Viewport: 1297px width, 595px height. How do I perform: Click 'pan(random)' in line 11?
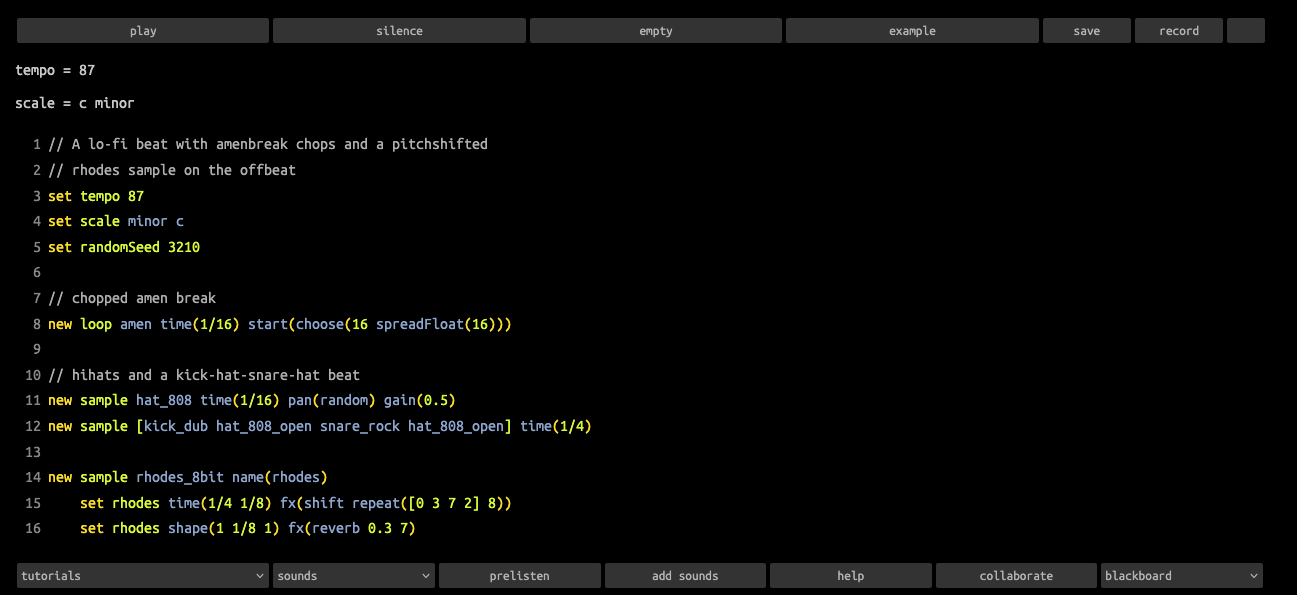(x=332, y=400)
